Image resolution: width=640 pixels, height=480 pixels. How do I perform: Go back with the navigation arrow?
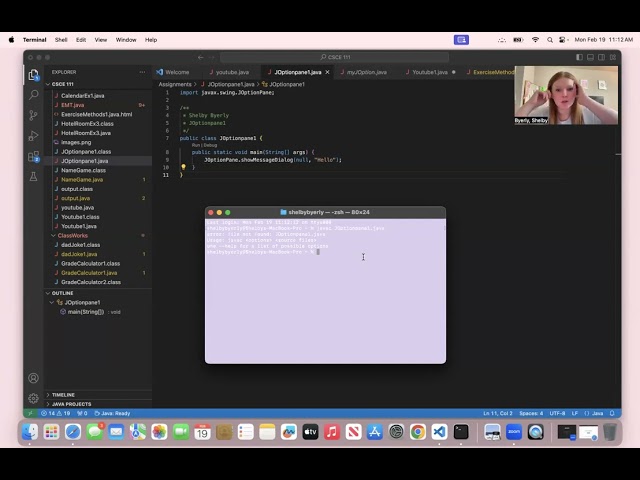point(200,57)
